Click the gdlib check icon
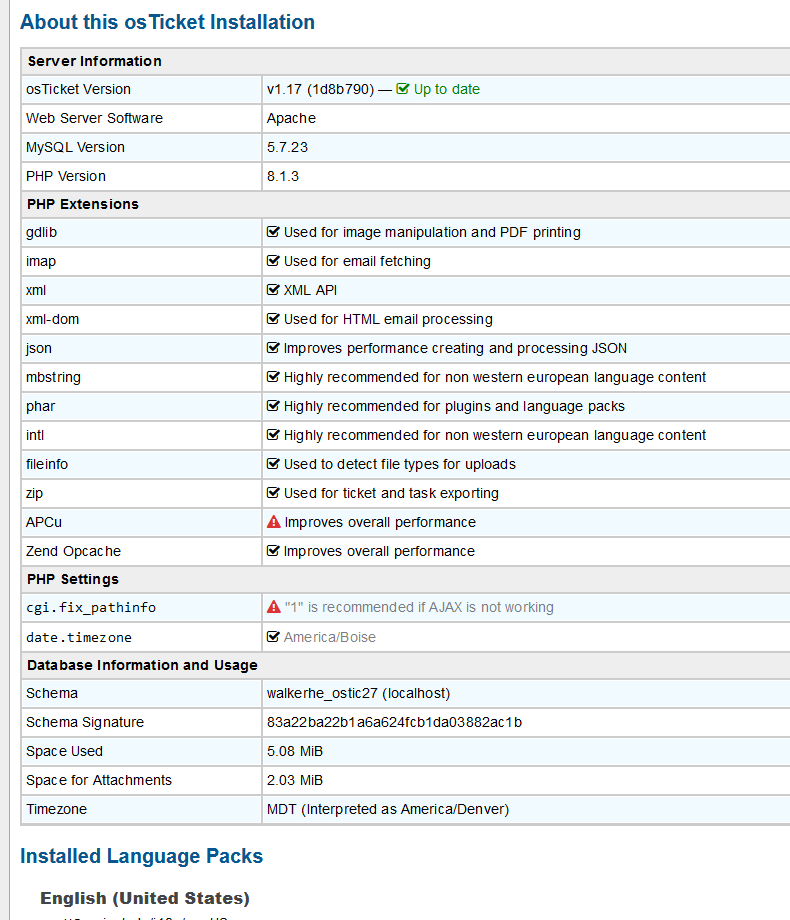This screenshot has height=920, width=790. 273,232
